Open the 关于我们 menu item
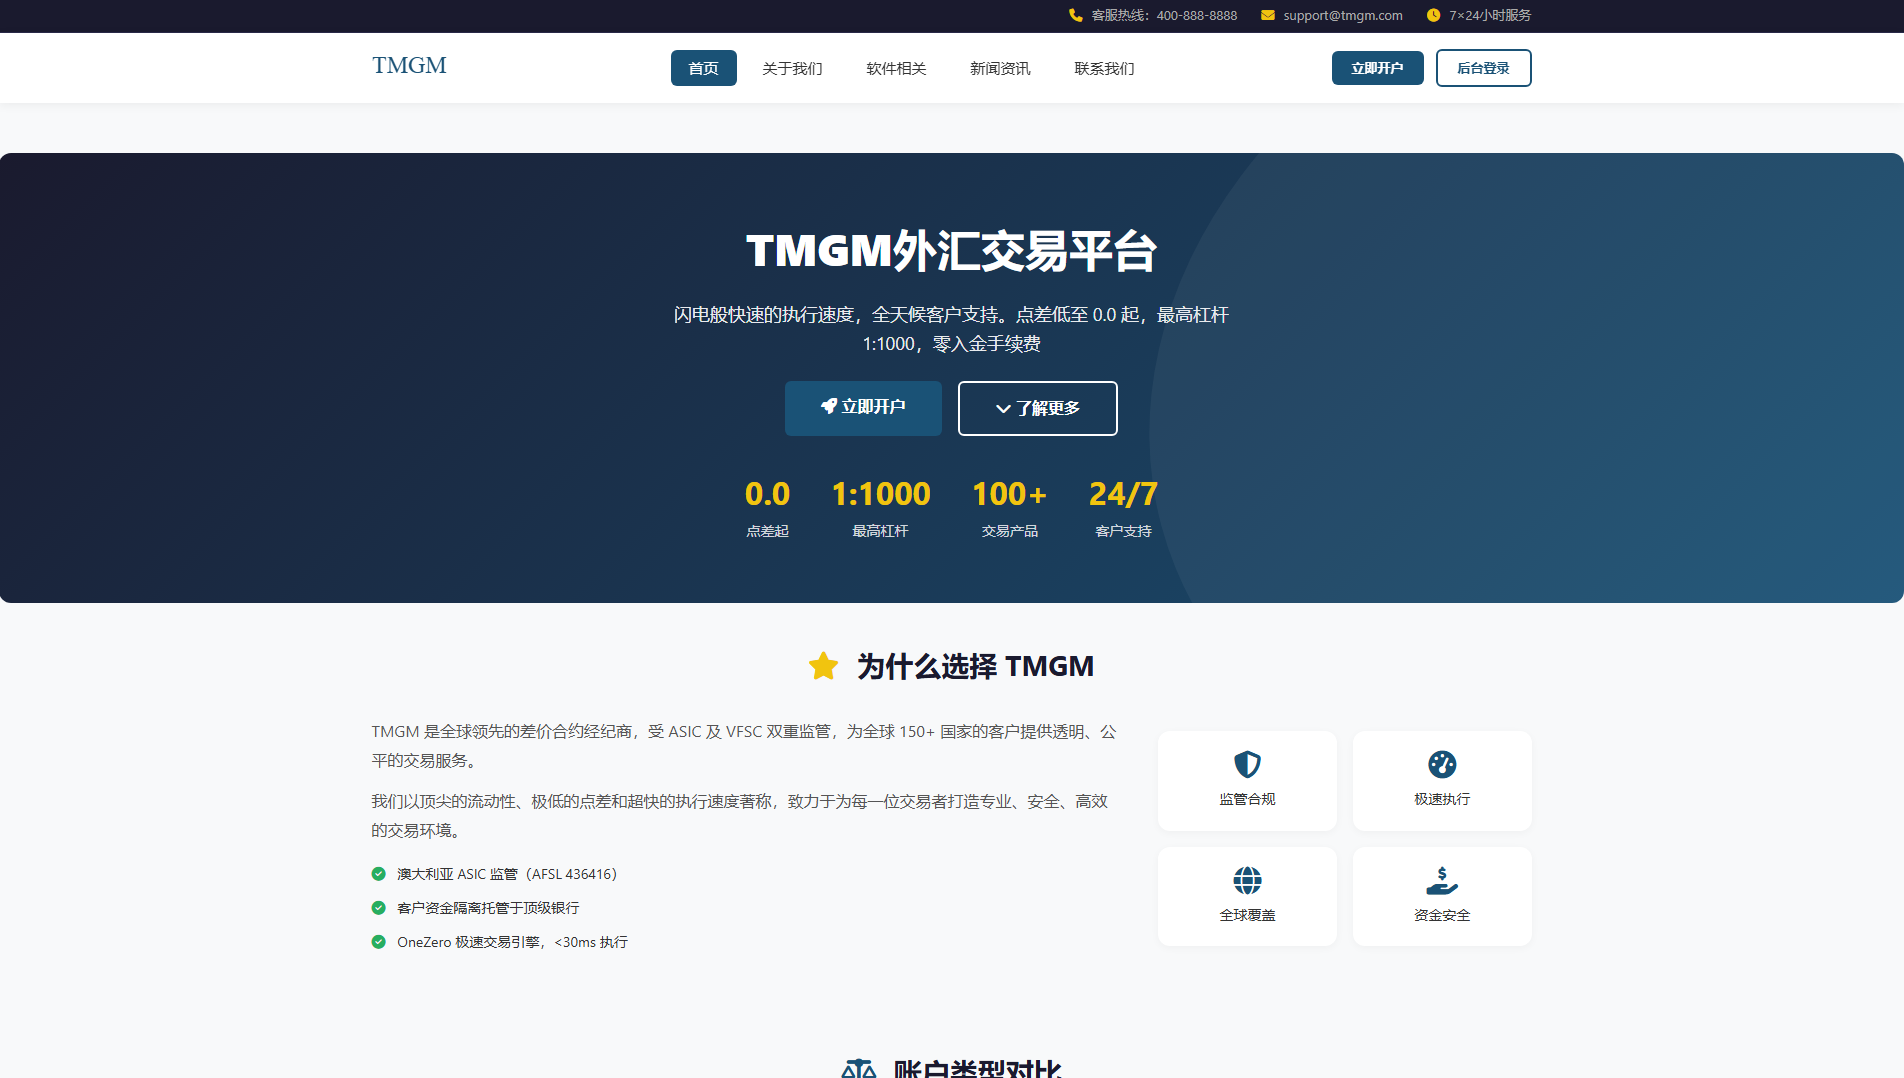 tap(792, 68)
